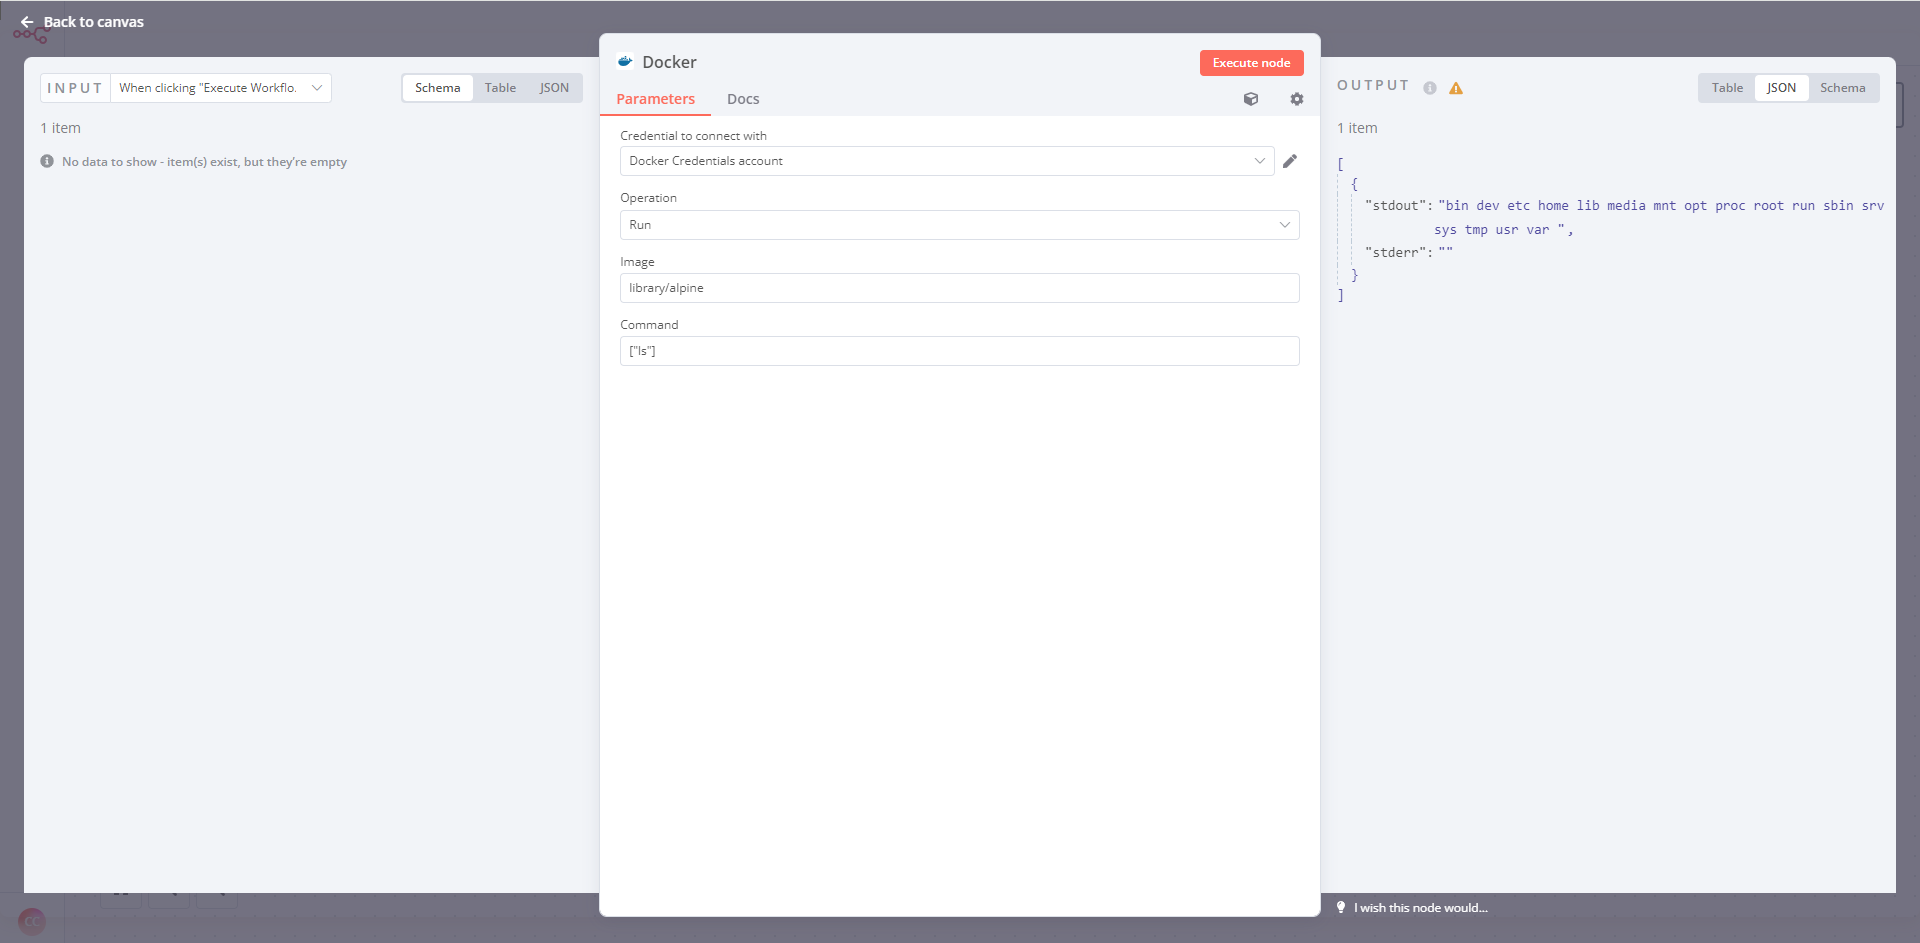Click the output info circle icon
The image size is (1920, 943).
[1430, 88]
